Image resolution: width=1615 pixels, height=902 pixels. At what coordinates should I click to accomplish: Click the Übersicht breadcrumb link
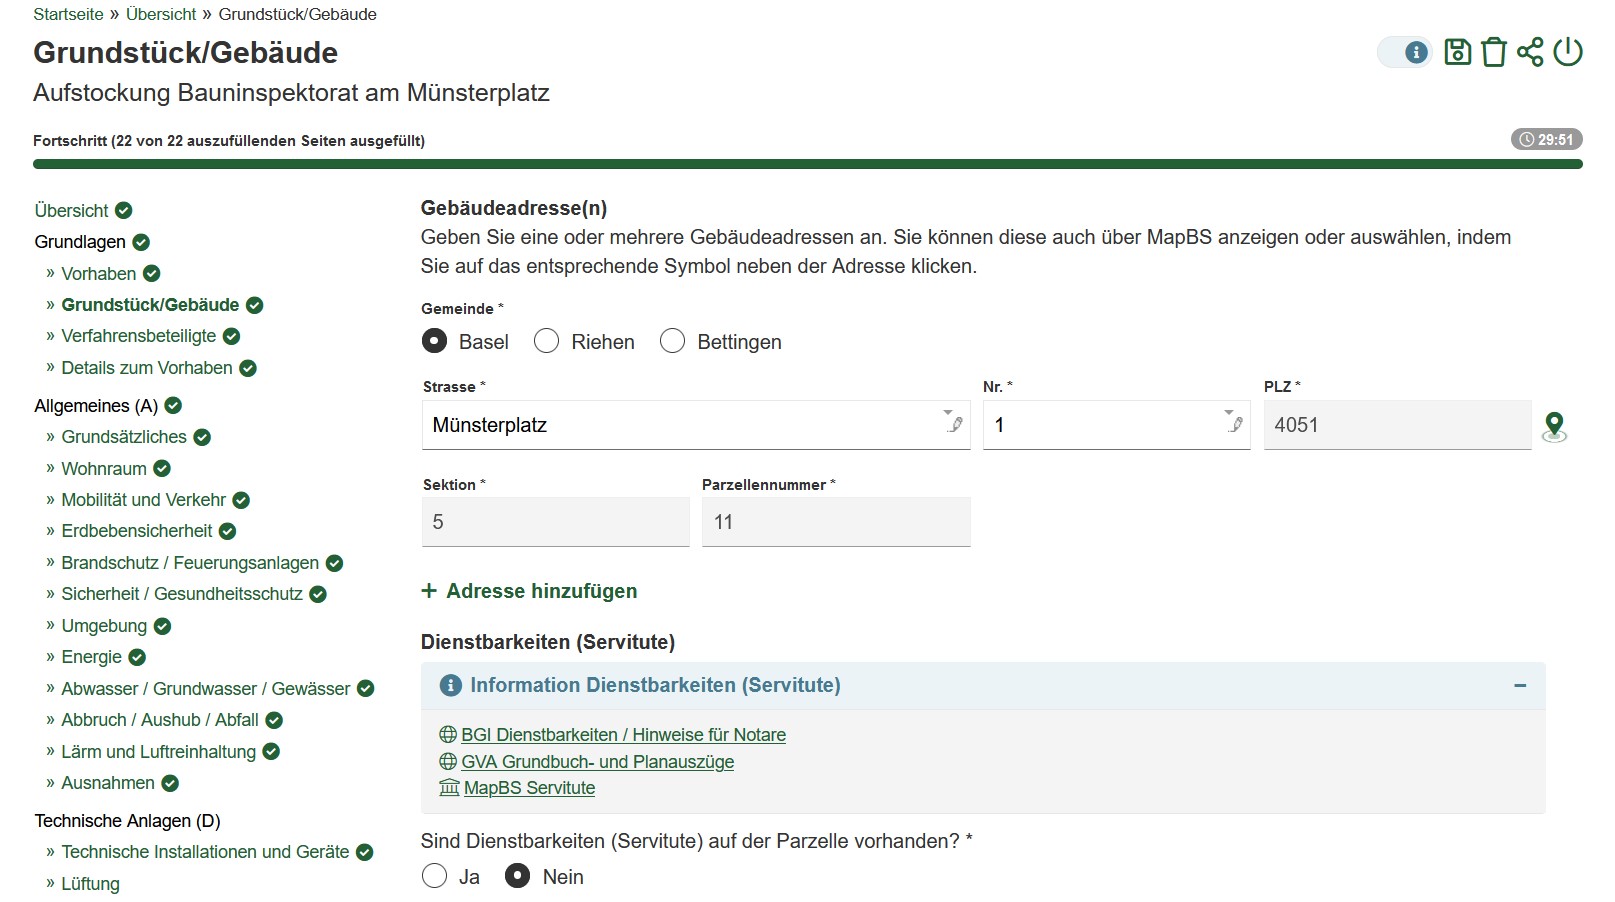tap(161, 14)
